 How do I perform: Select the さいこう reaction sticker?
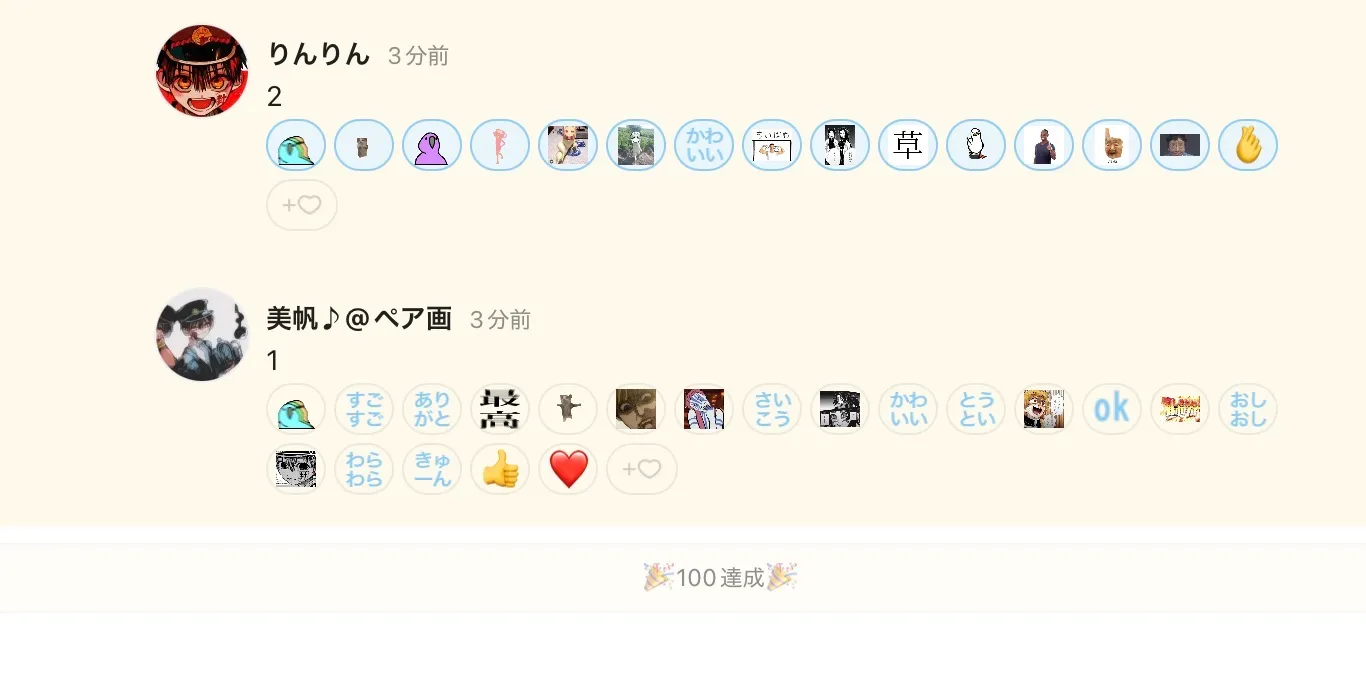point(772,409)
